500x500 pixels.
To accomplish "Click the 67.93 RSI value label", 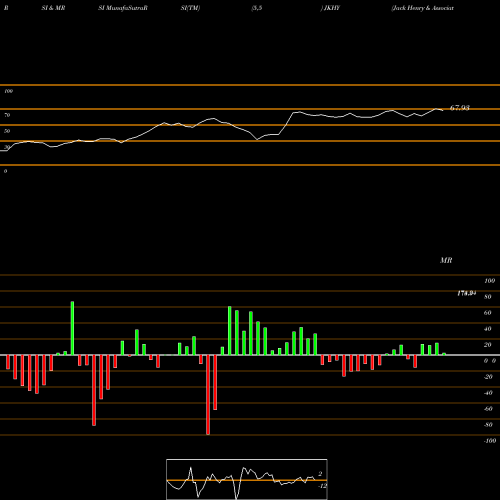I will (x=460, y=108).
